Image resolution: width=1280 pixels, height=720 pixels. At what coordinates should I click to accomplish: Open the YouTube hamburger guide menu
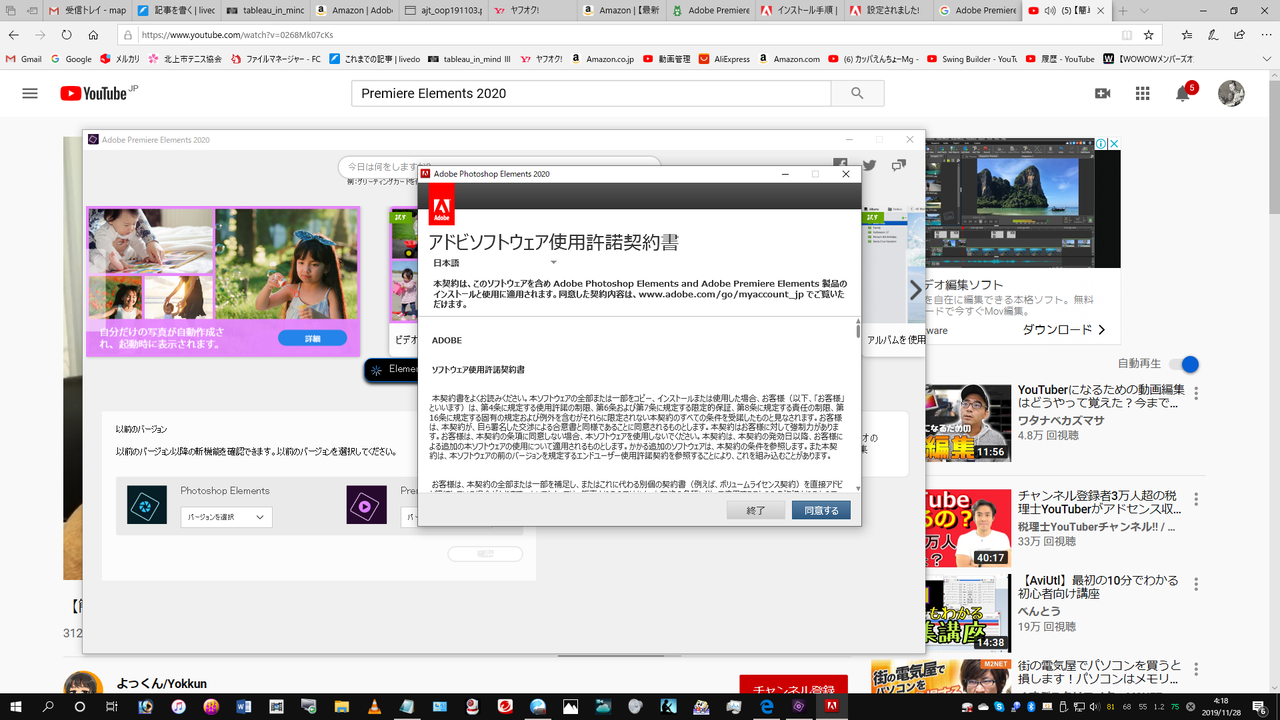coord(30,93)
